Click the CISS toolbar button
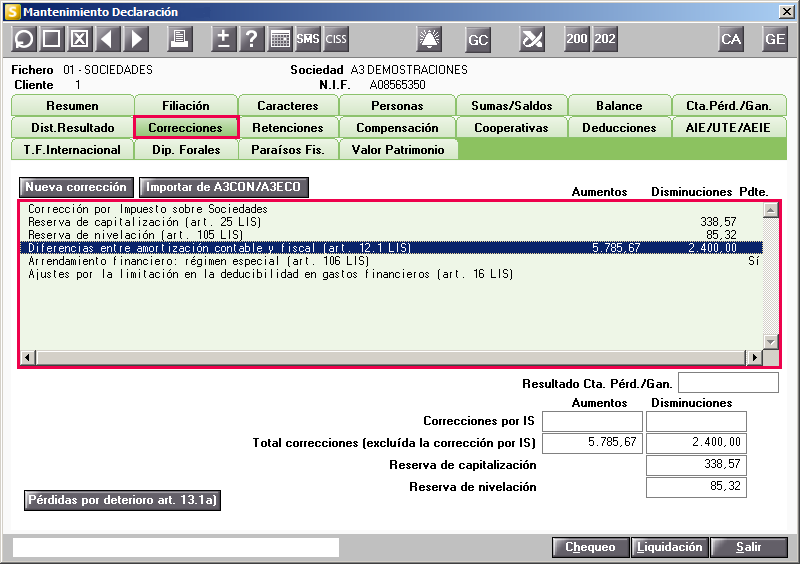Image resolution: width=800 pixels, height=564 pixels. click(x=336, y=39)
